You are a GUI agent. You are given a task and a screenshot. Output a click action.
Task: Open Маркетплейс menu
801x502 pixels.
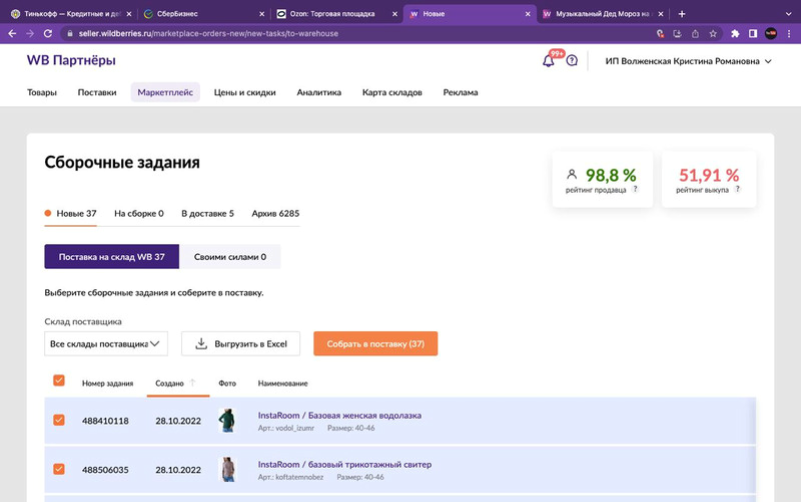(x=165, y=92)
